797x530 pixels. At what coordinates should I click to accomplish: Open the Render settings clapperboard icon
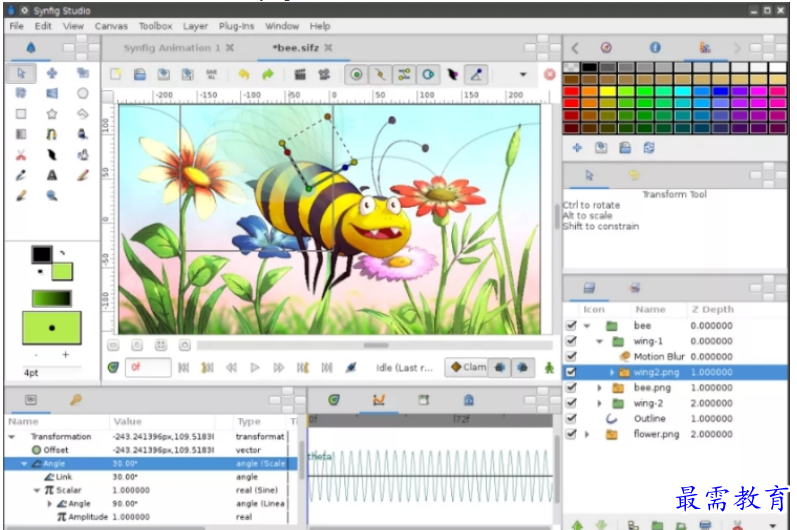pyautogui.click(x=300, y=75)
